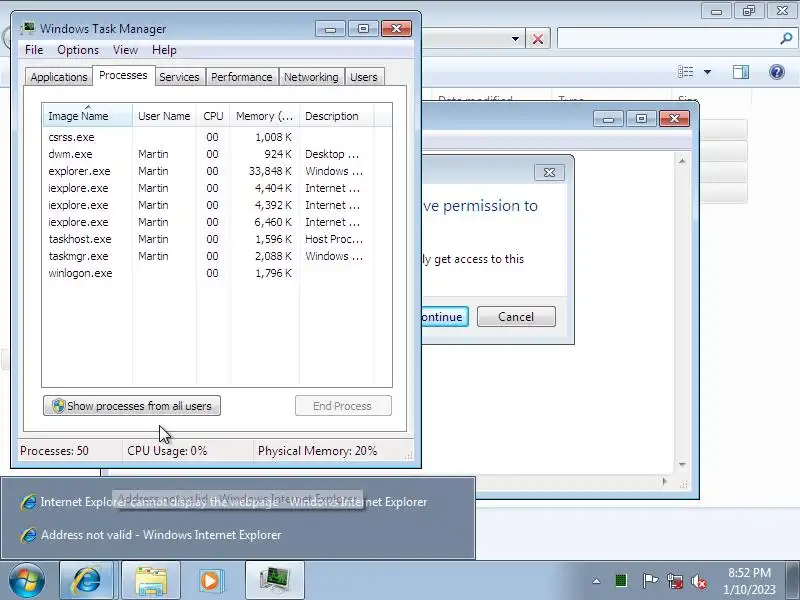Click Show processes from all users
This screenshot has width=800, height=600.
pyautogui.click(x=132, y=406)
